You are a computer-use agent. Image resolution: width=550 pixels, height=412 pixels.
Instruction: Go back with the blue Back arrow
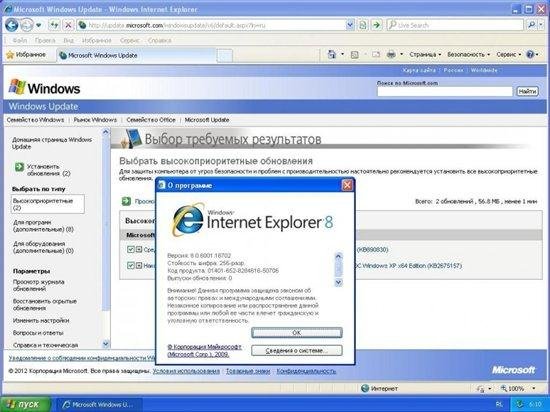pos(11,25)
